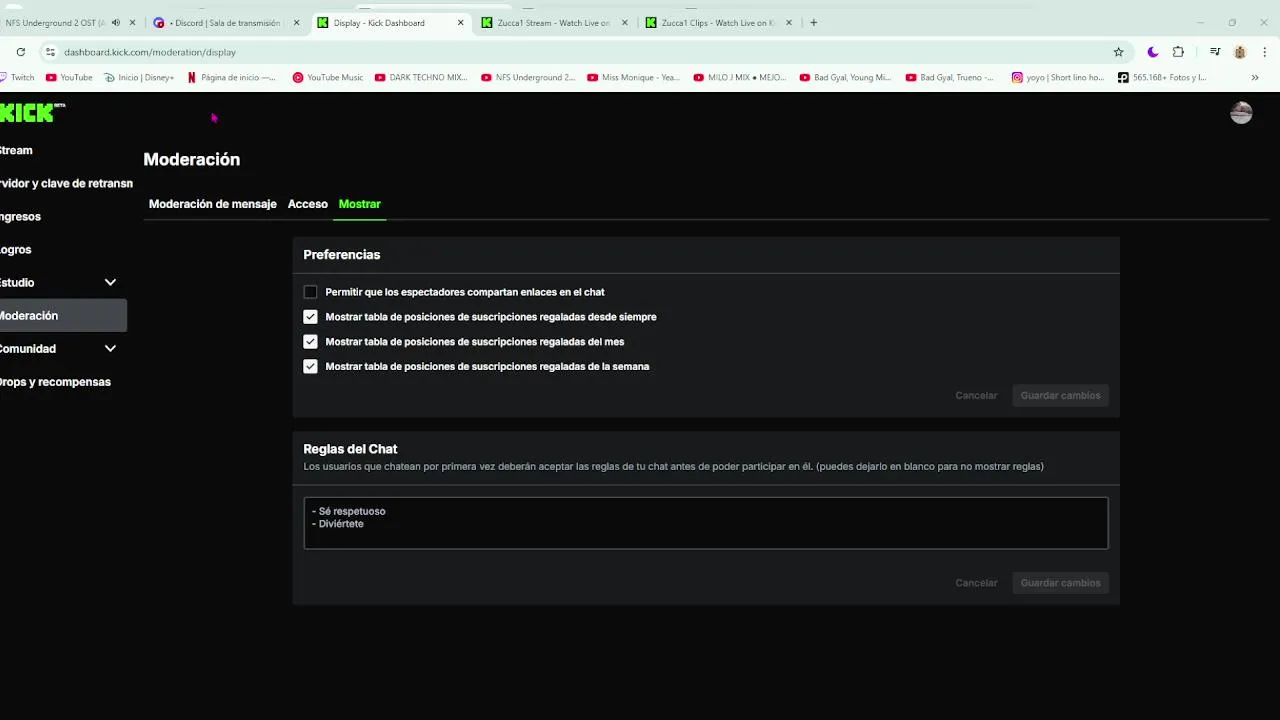Open the YouTube Music bookmark

[328, 77]
